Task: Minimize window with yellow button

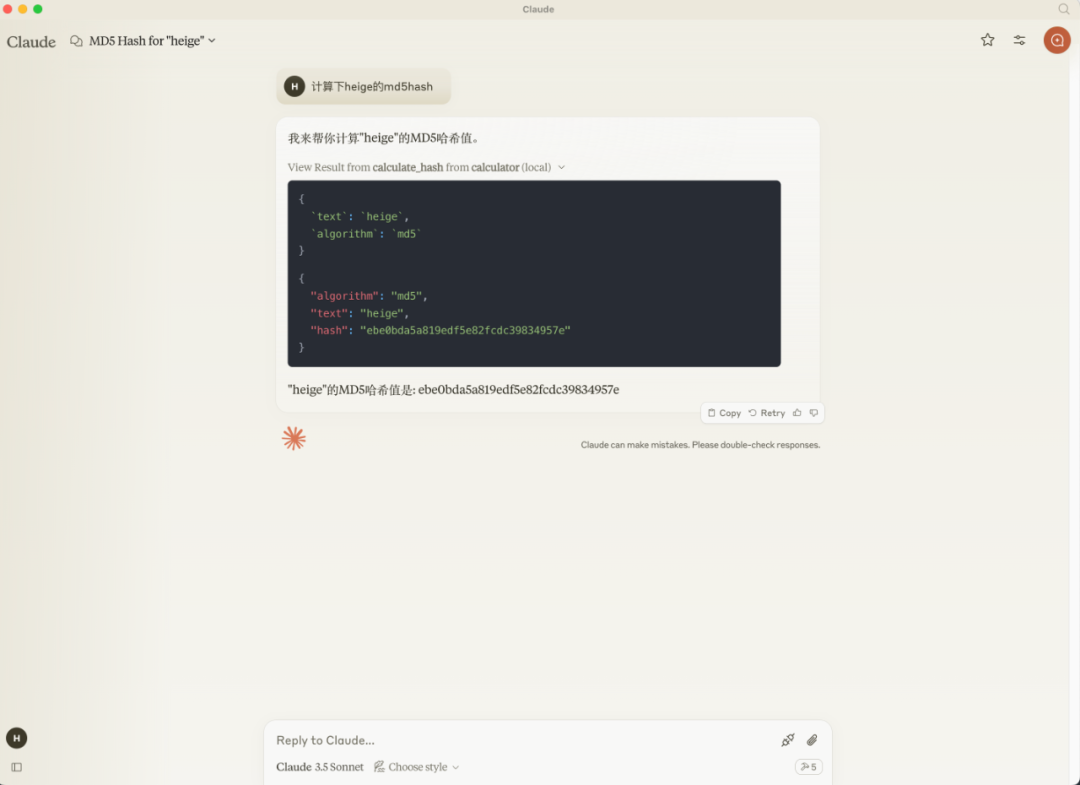Action: click(23, 9)
